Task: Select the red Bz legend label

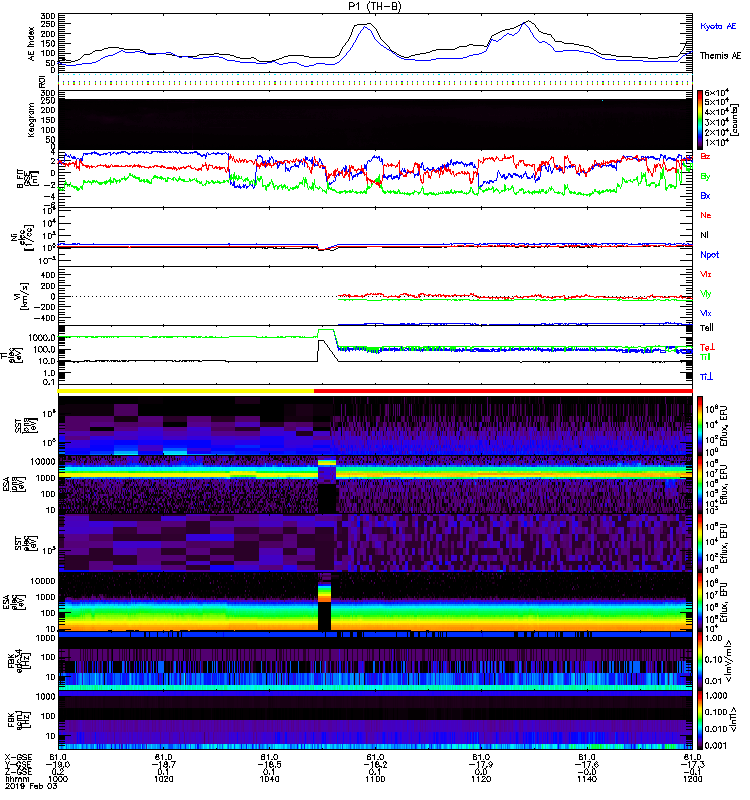Action: 705,156
